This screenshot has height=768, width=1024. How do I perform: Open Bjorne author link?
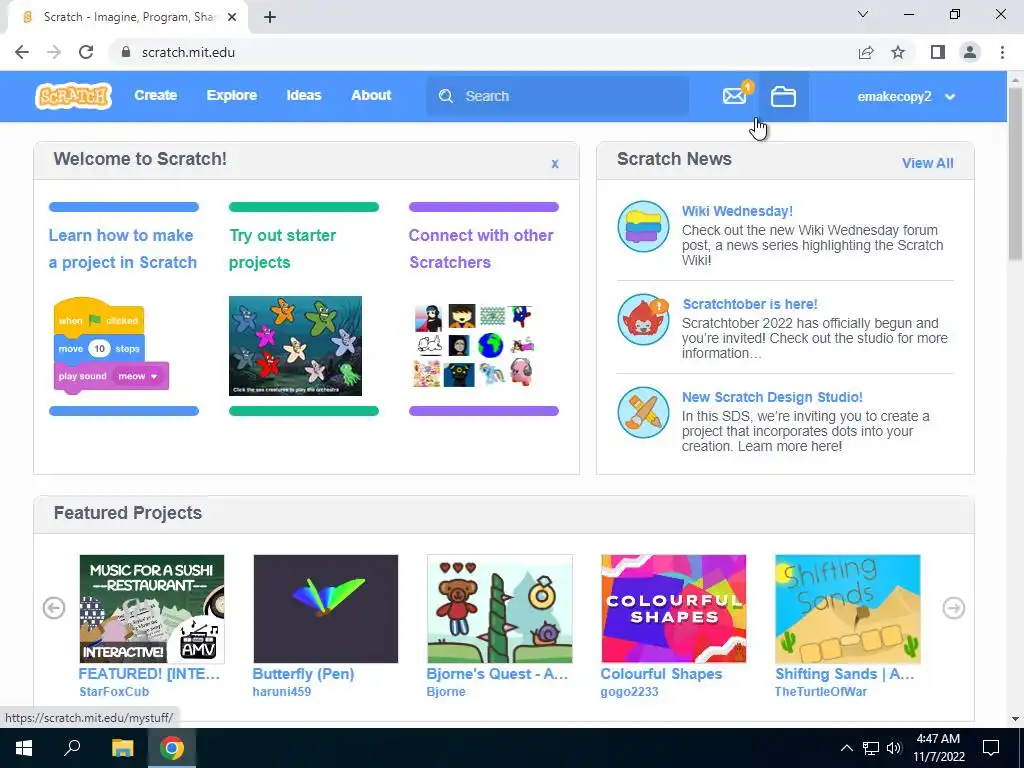tap(446, 692)
